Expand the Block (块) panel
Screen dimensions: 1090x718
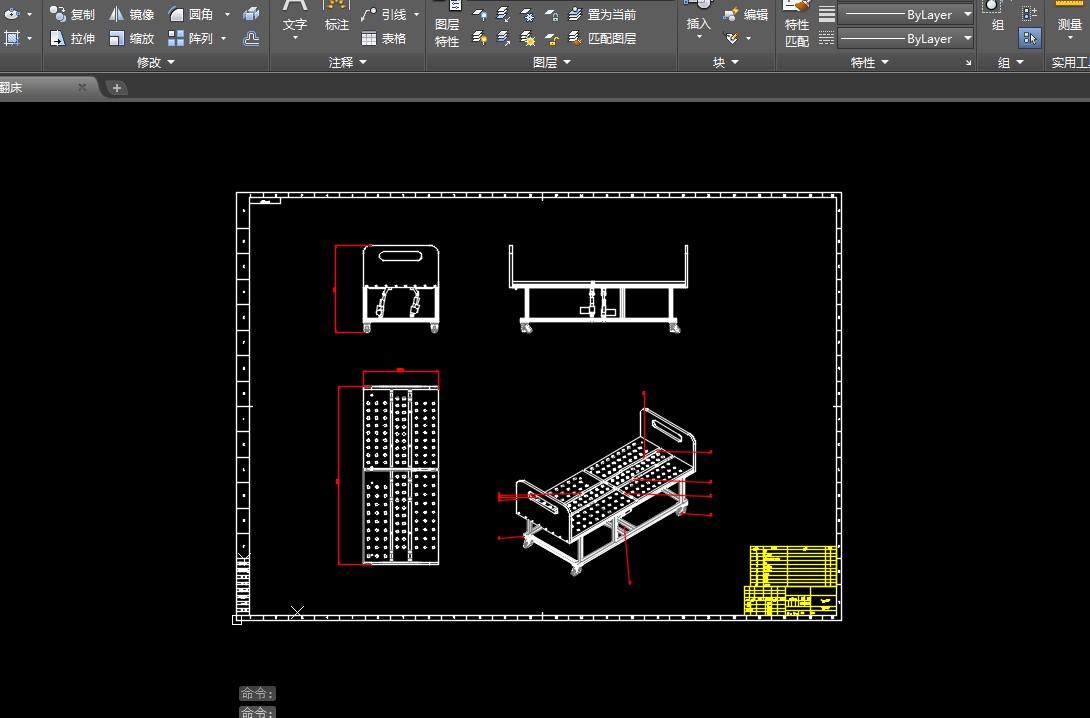coord(726,63)
